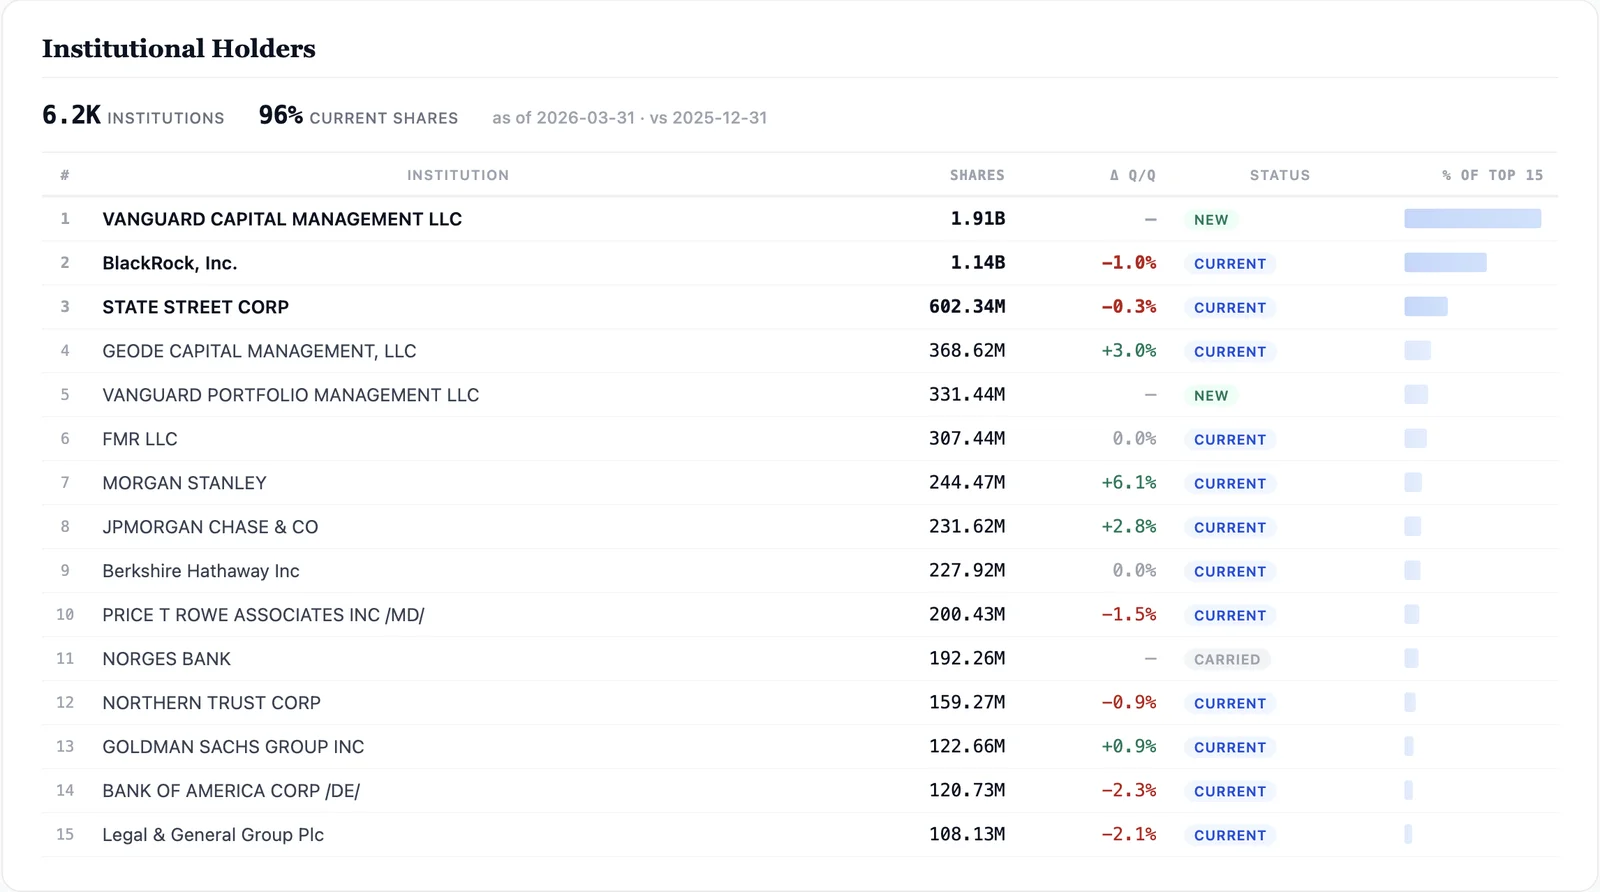Click the Δ Q/Q column header

click(1132, 175)
